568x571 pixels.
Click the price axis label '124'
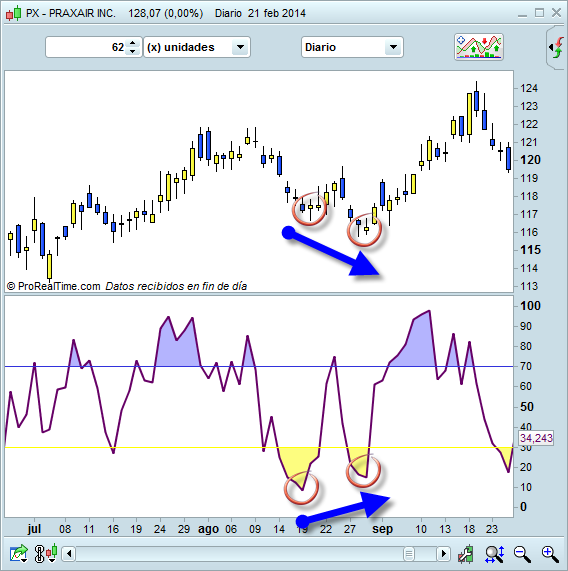(x=529, y=88)
